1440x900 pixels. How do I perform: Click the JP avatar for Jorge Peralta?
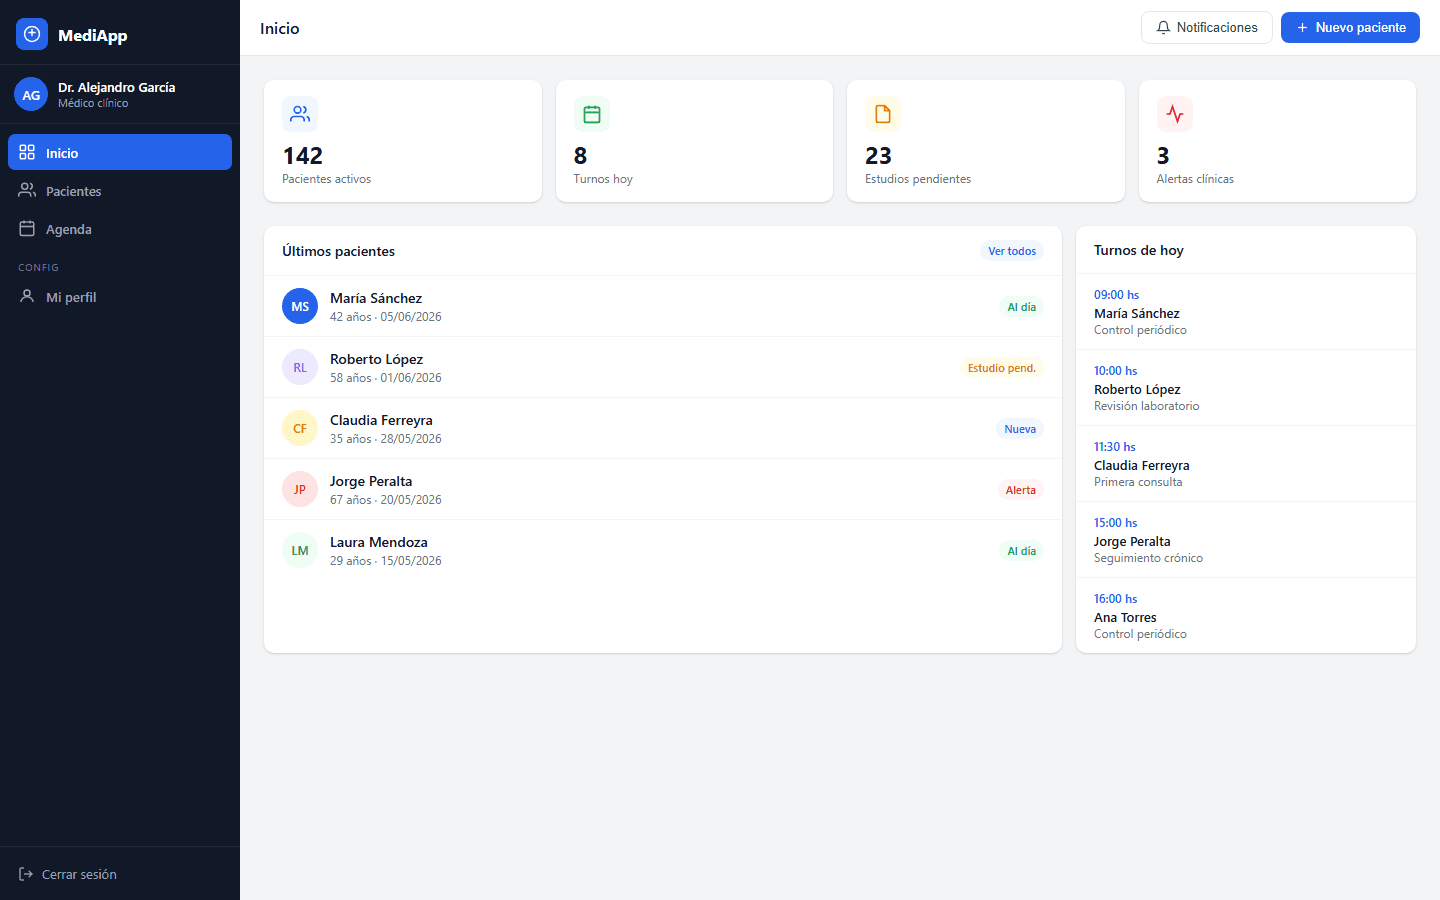click(300, 490)
